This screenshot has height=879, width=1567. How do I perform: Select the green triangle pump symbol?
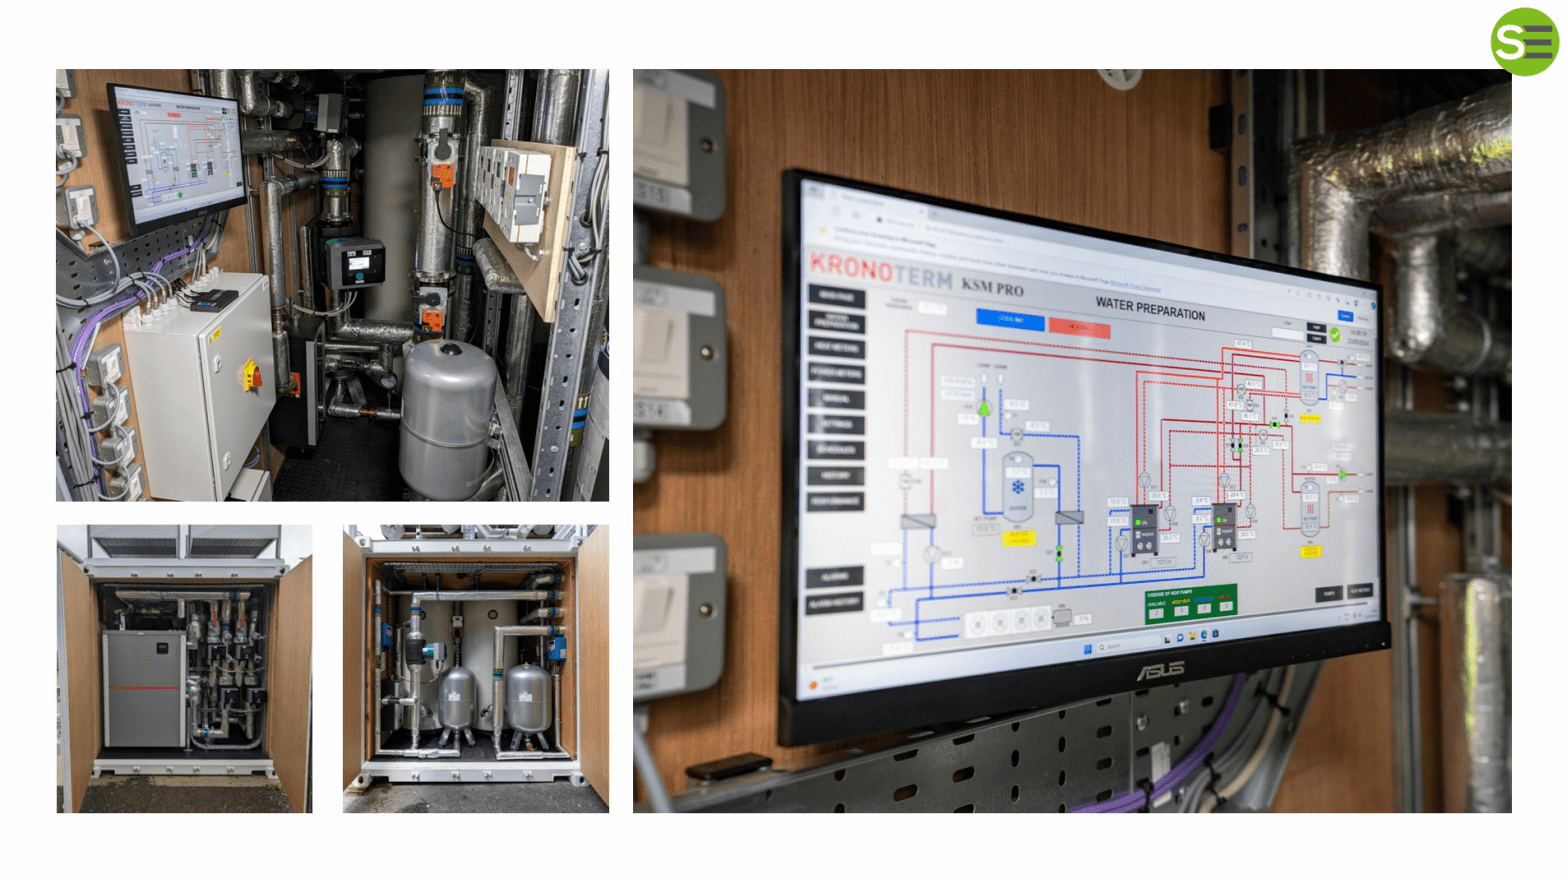click(984, 408)
